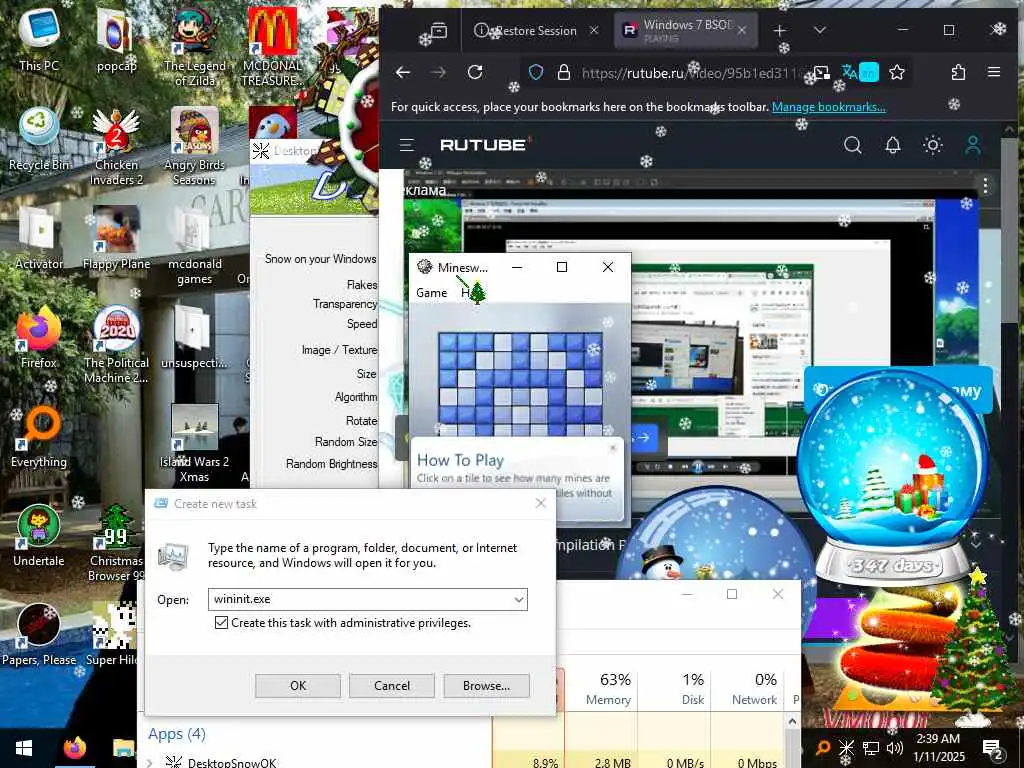
Task: Select Island Wars 2 Xmas icon
Action: tap(195, 444)
